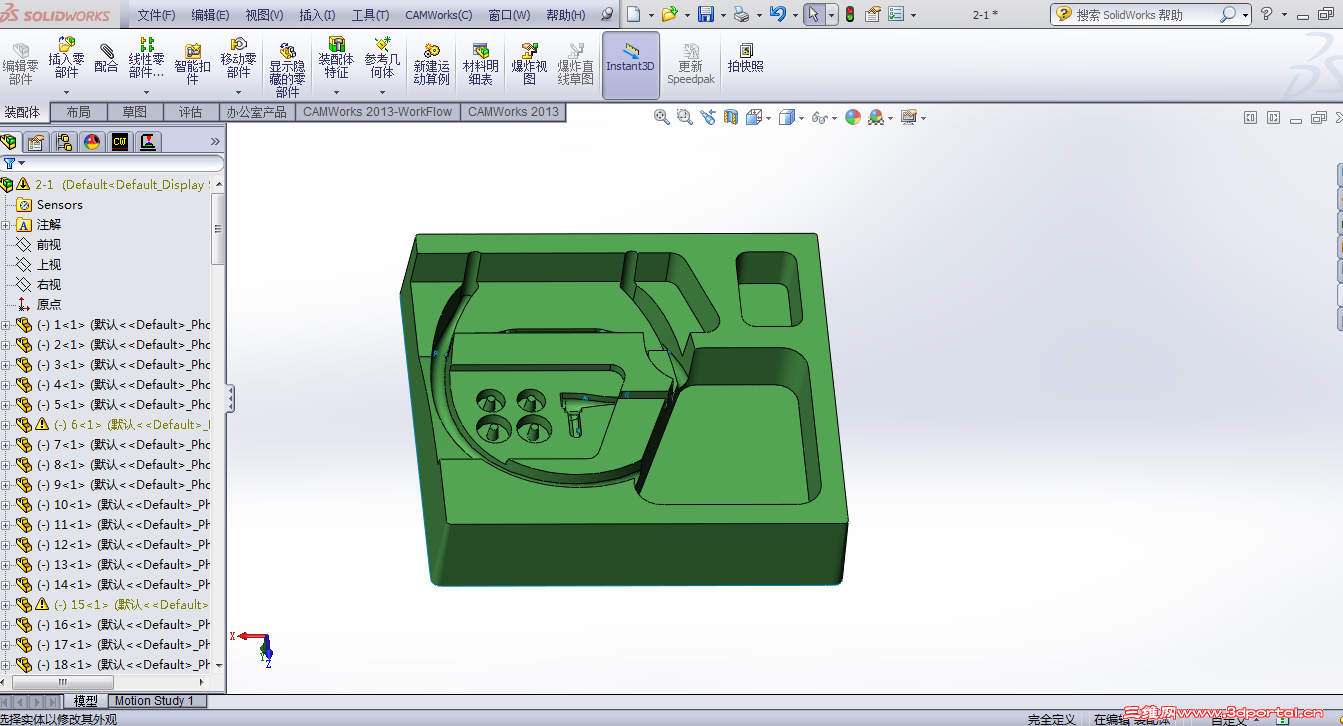This screenshot has height=726, width=1343.
Task: Click the Smart Fasteners (智能扣件) tool
Action: point(193,64)
